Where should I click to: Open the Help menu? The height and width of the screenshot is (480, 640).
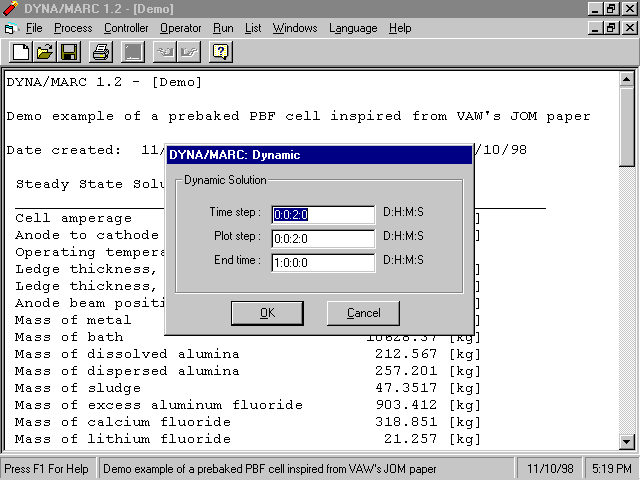(x=400, y=28)
